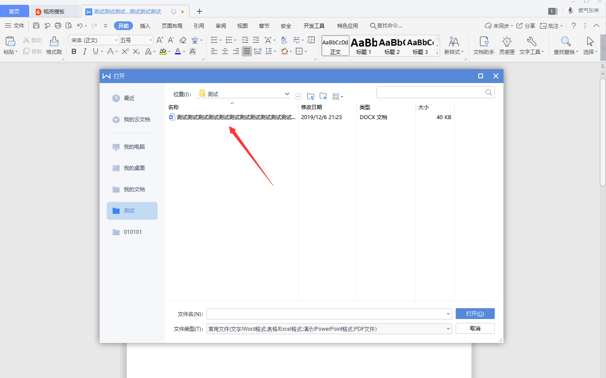The image size is (606, 378).
Task: Click the 打开(O) button
Action: [x=475, y=313]
